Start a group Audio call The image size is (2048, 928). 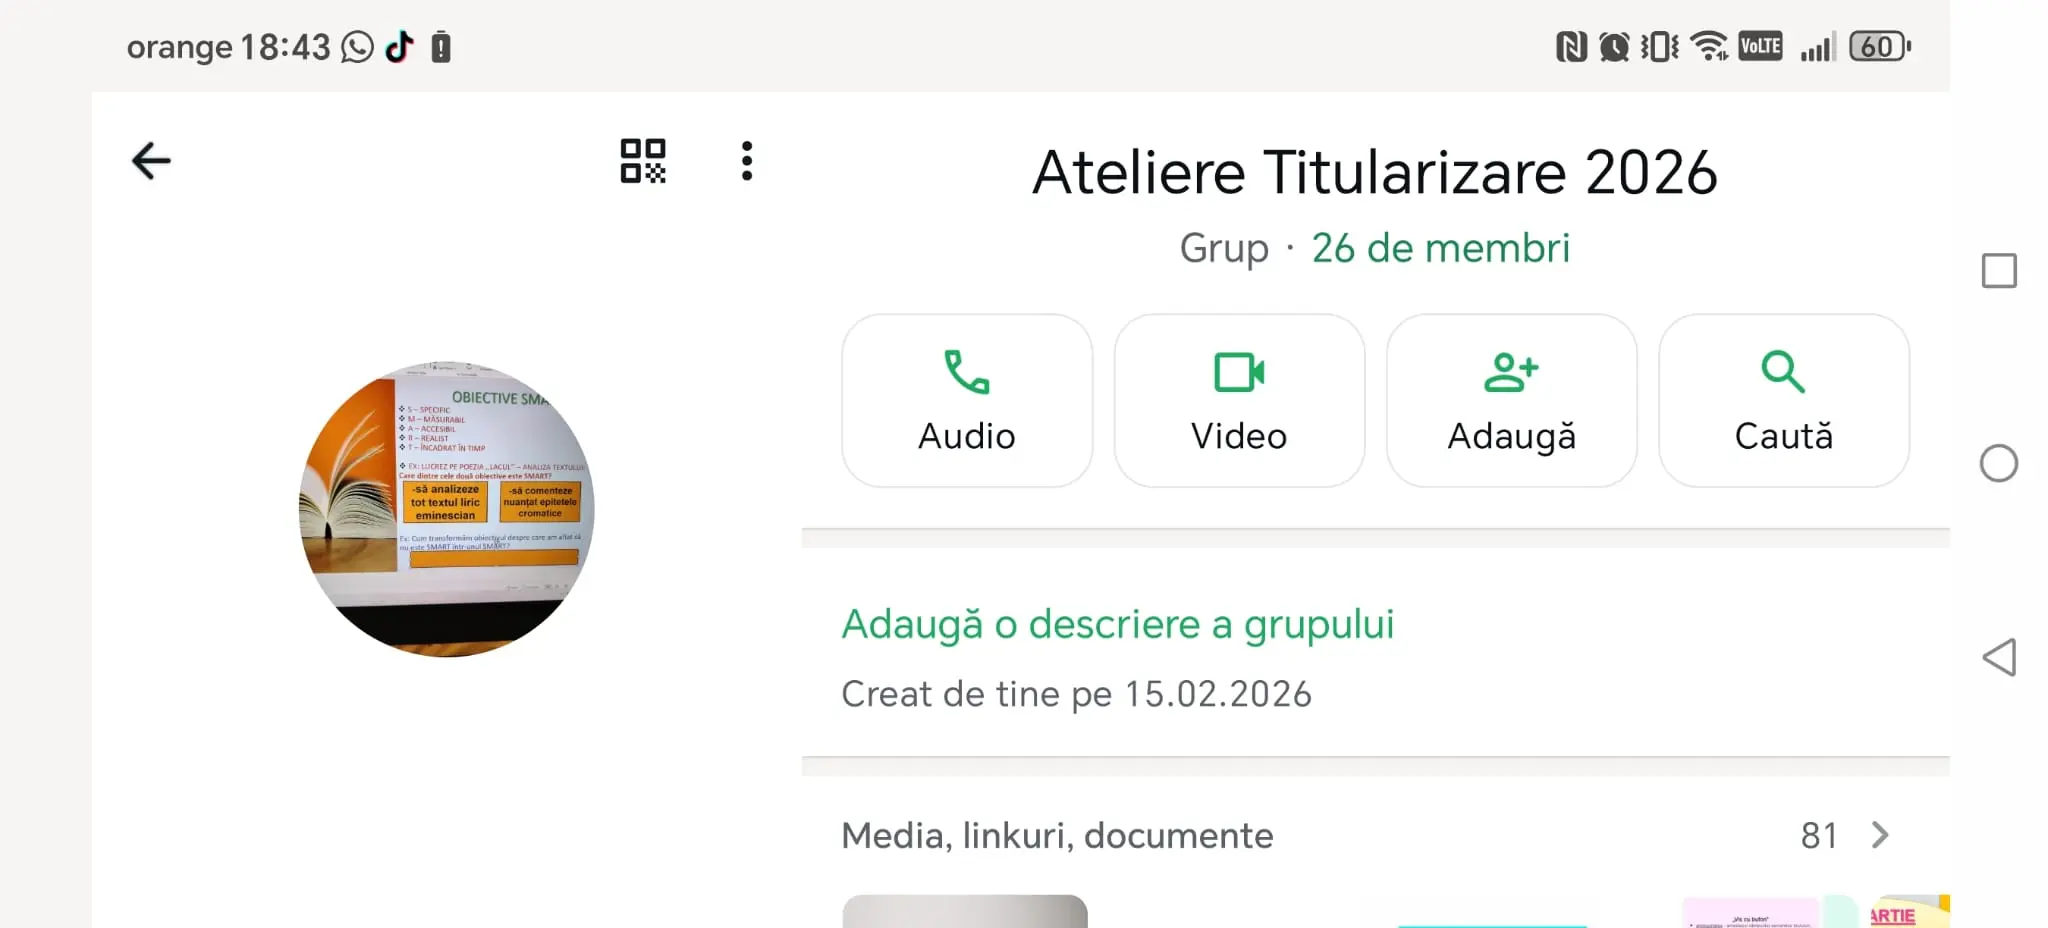click(967, 401)
